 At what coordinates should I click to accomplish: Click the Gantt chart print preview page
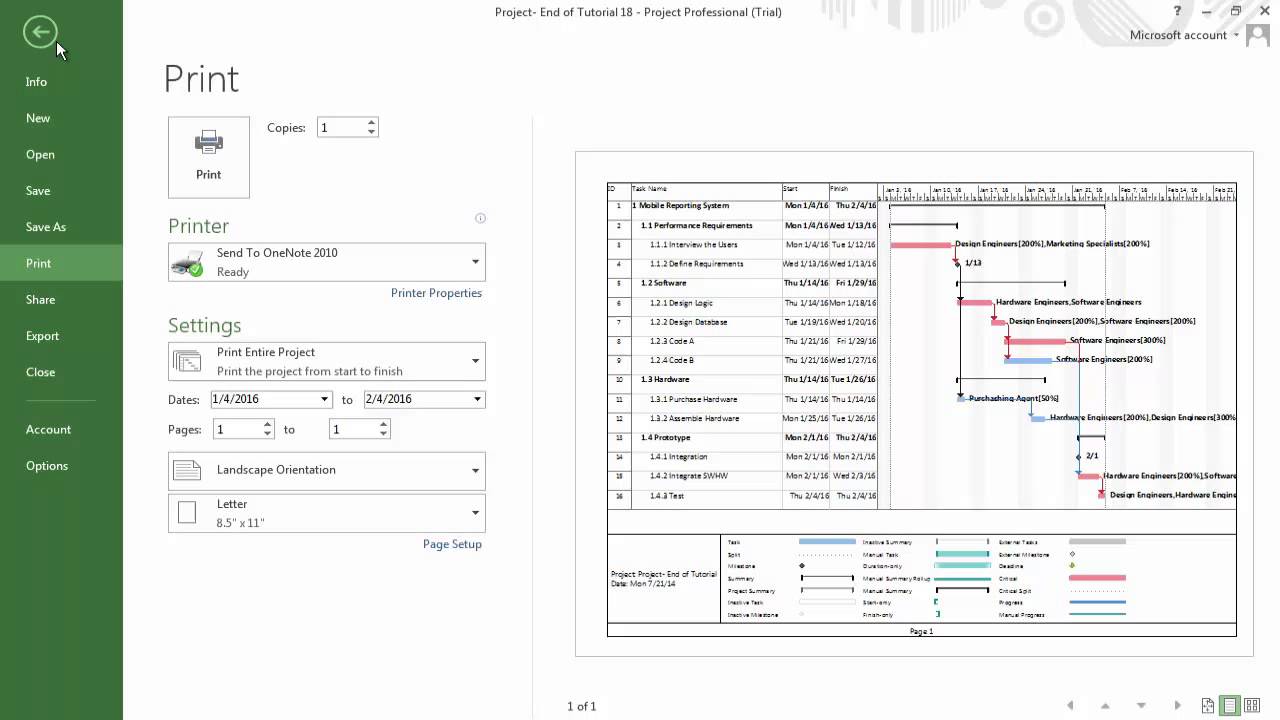(x=914, y=404)
